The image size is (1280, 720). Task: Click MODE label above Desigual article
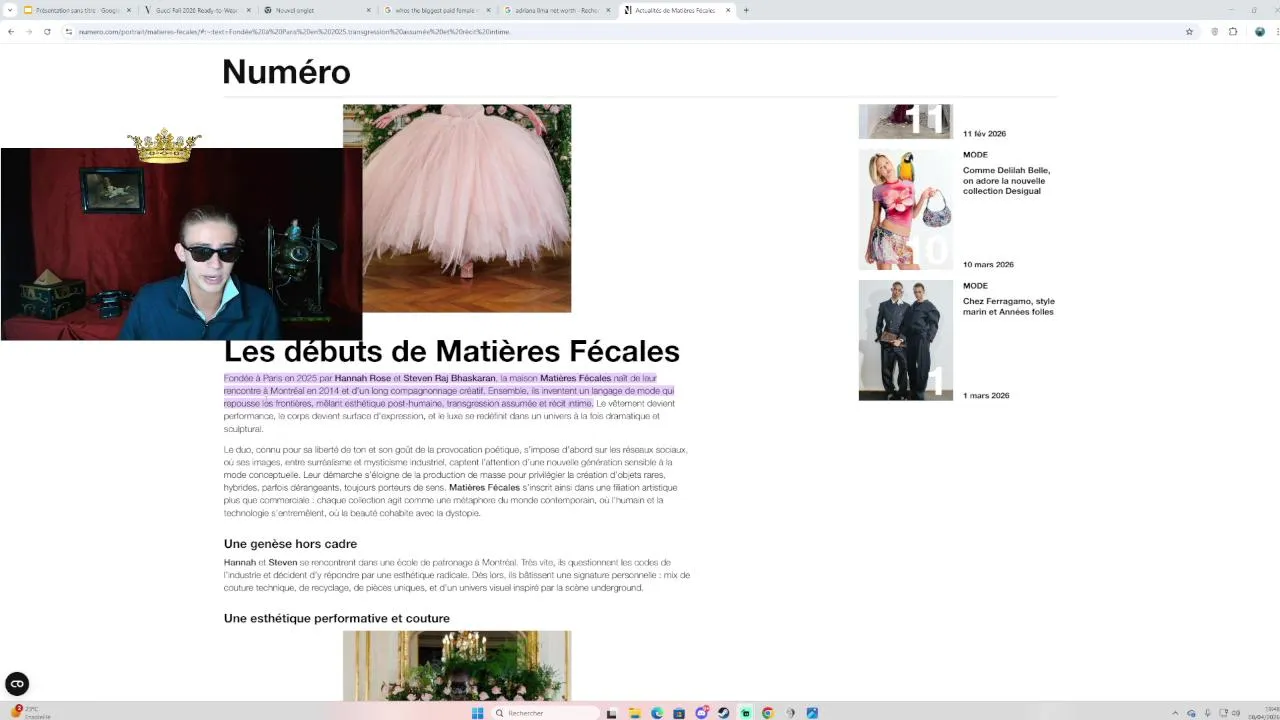tap(975, 155)
